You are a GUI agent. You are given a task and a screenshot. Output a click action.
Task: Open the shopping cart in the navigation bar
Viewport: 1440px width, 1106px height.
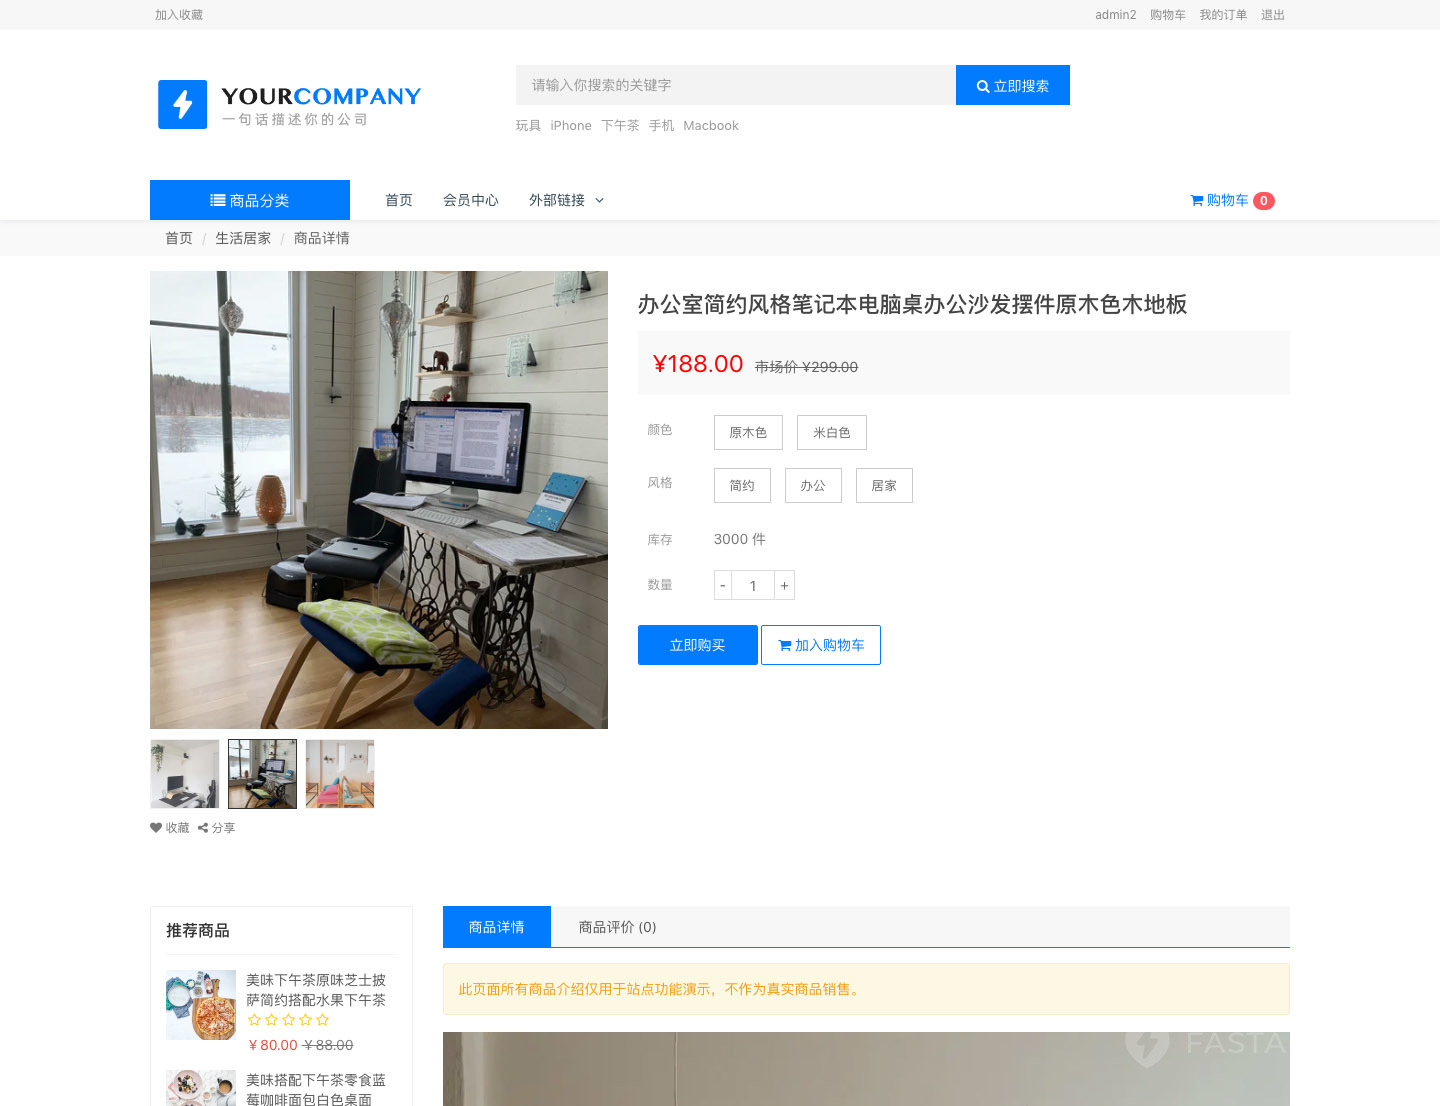point(1231,200)
